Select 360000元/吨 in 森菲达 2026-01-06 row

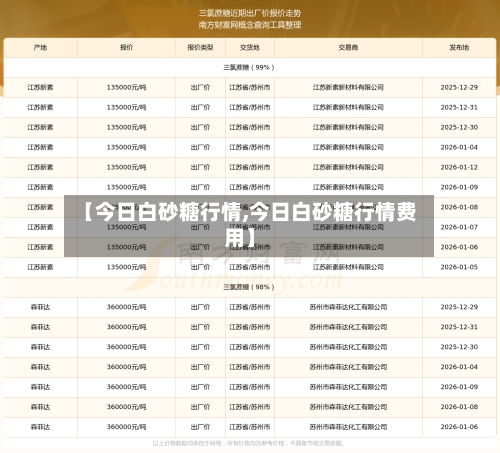126,427
